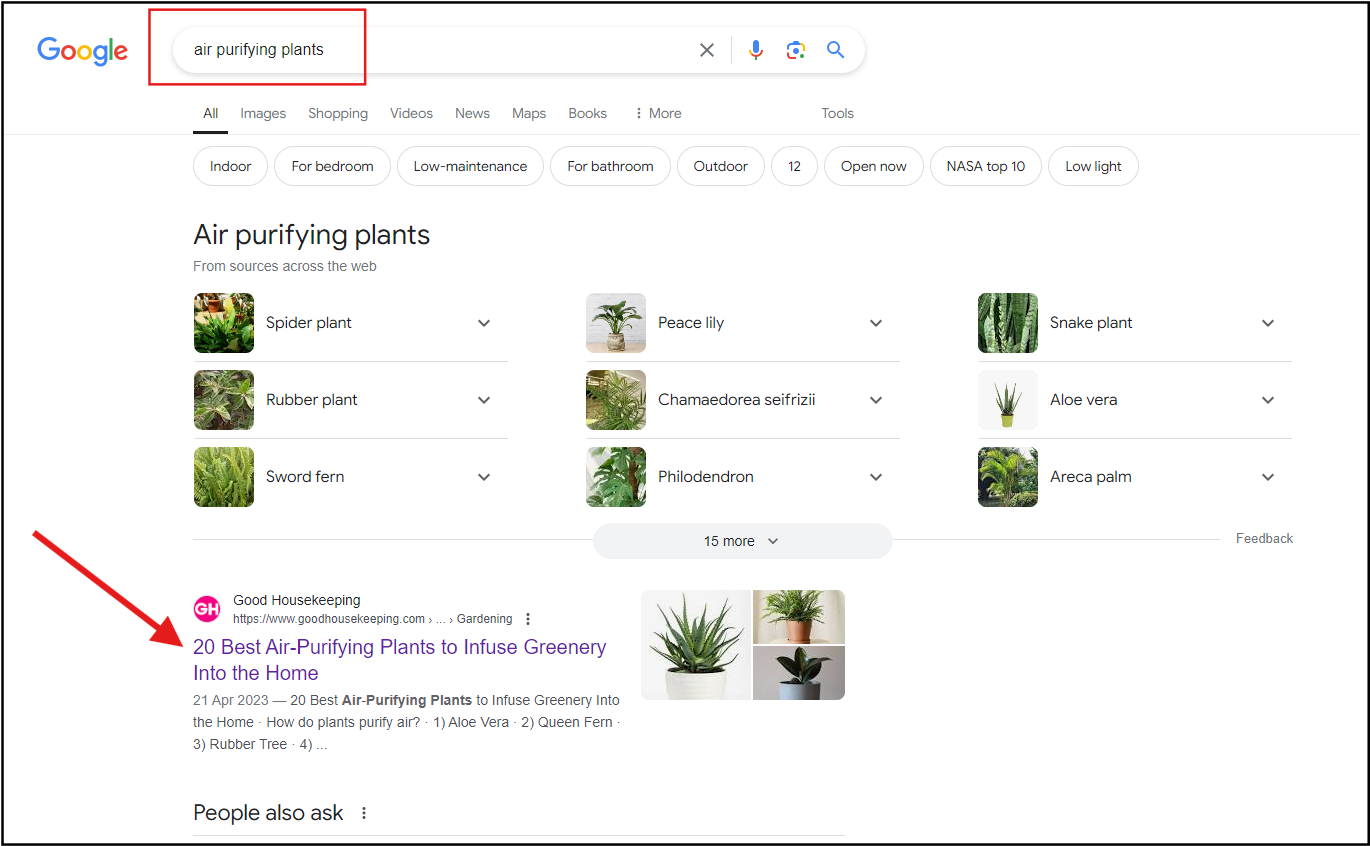
Task: Expand the Peace lily entry chevron
Action: [x=876, y=323]
